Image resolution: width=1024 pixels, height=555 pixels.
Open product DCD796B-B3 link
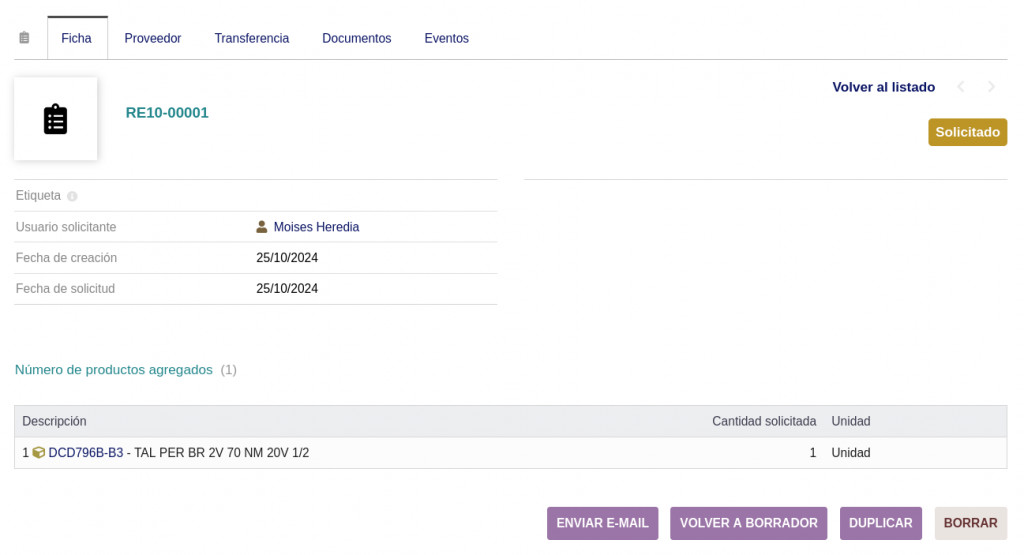coord(86,453)
